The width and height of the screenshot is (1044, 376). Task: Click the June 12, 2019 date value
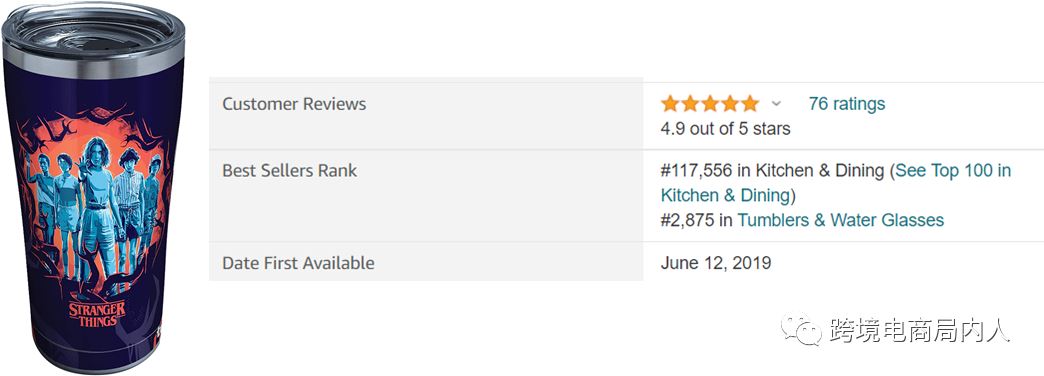(x=716, y=263)
